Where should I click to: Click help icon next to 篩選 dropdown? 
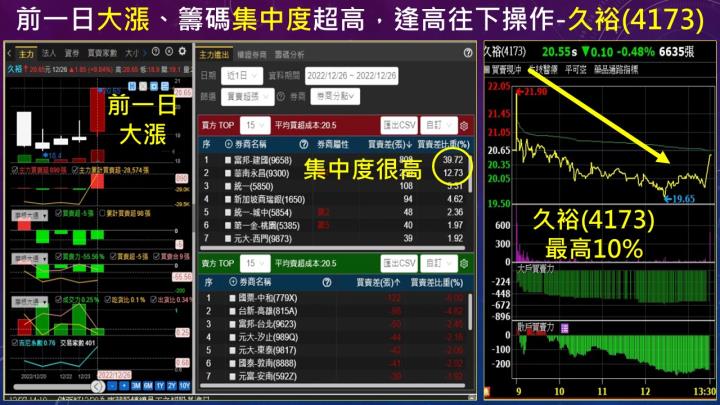[281, 96]
